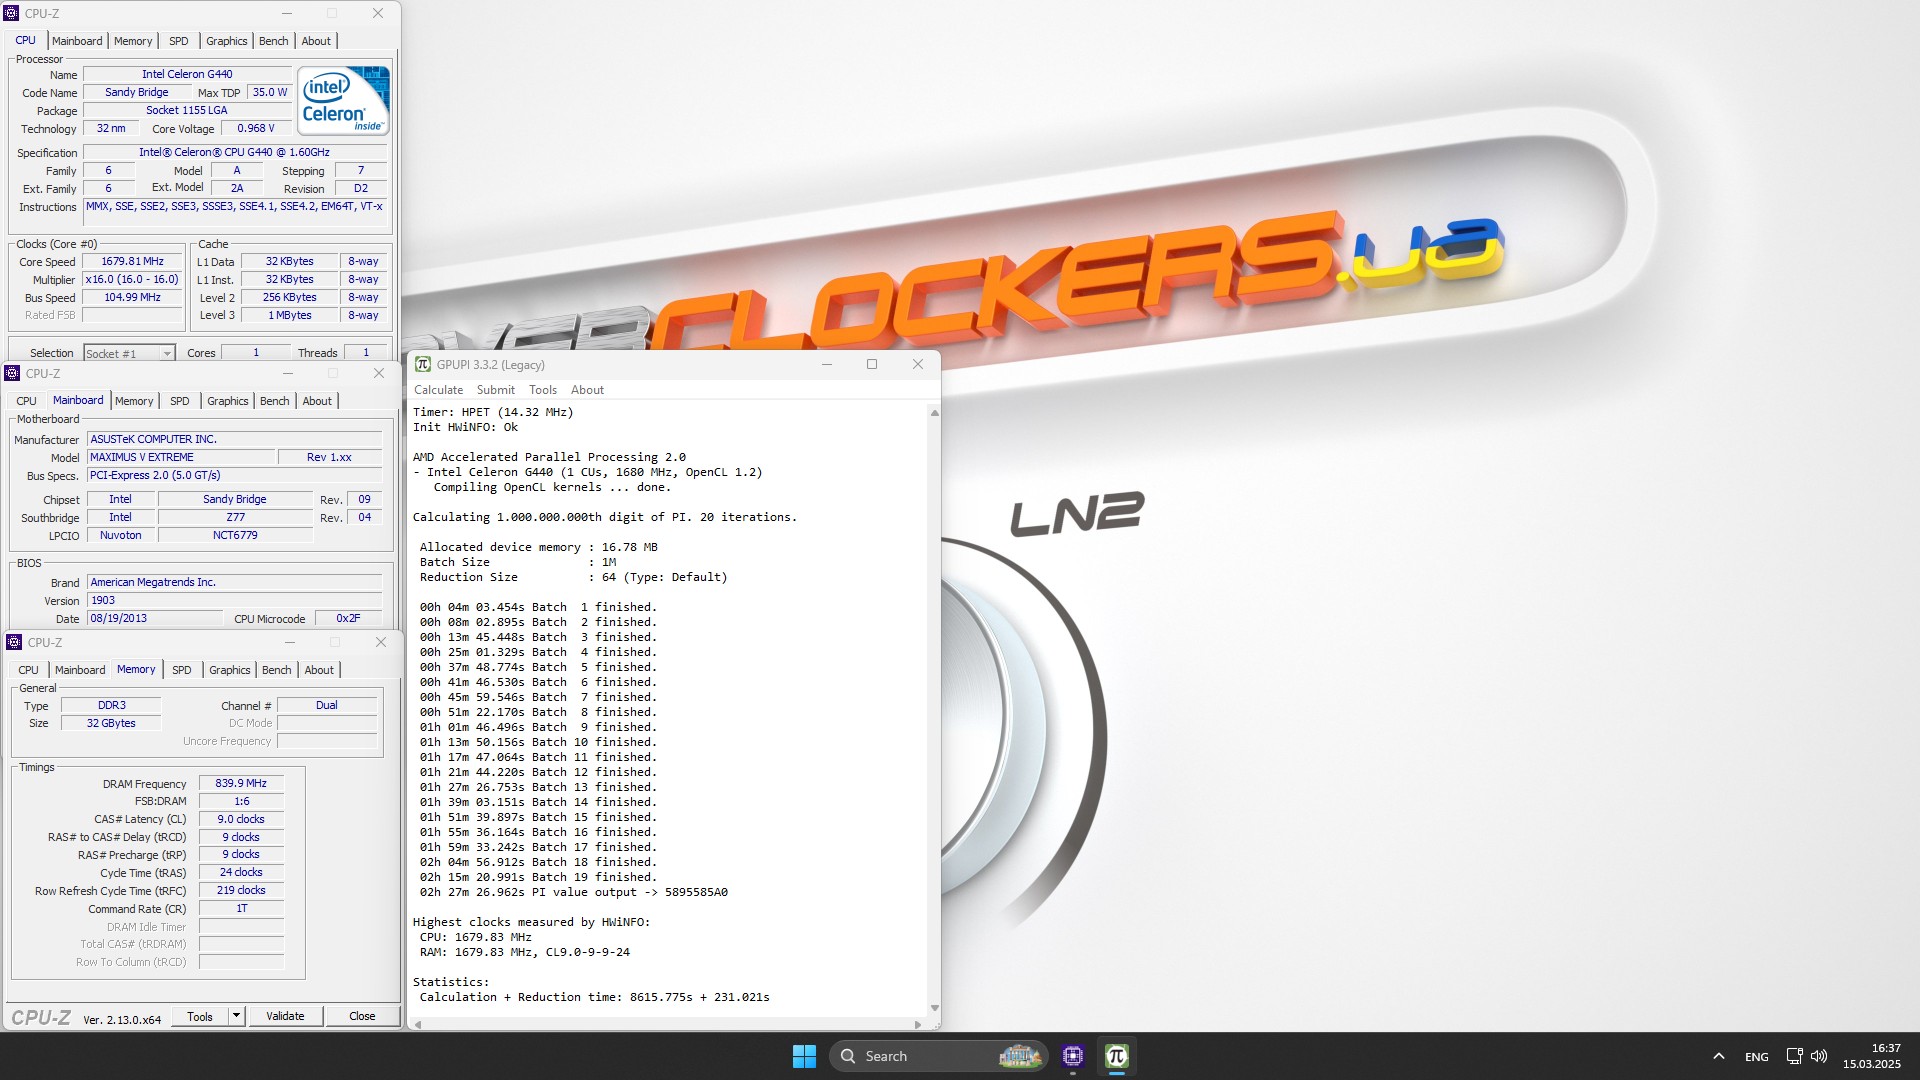Open the Calculate menu in GPUPI
Image resolution: width=1920 pixels, height=1080 pixels.
point(438,390)
